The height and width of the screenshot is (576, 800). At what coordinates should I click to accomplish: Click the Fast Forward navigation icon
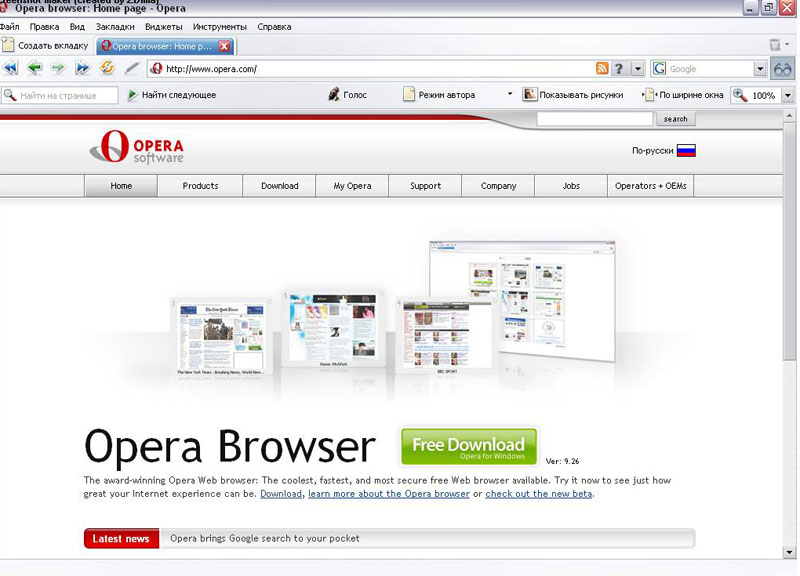click(x=82, y=68)
